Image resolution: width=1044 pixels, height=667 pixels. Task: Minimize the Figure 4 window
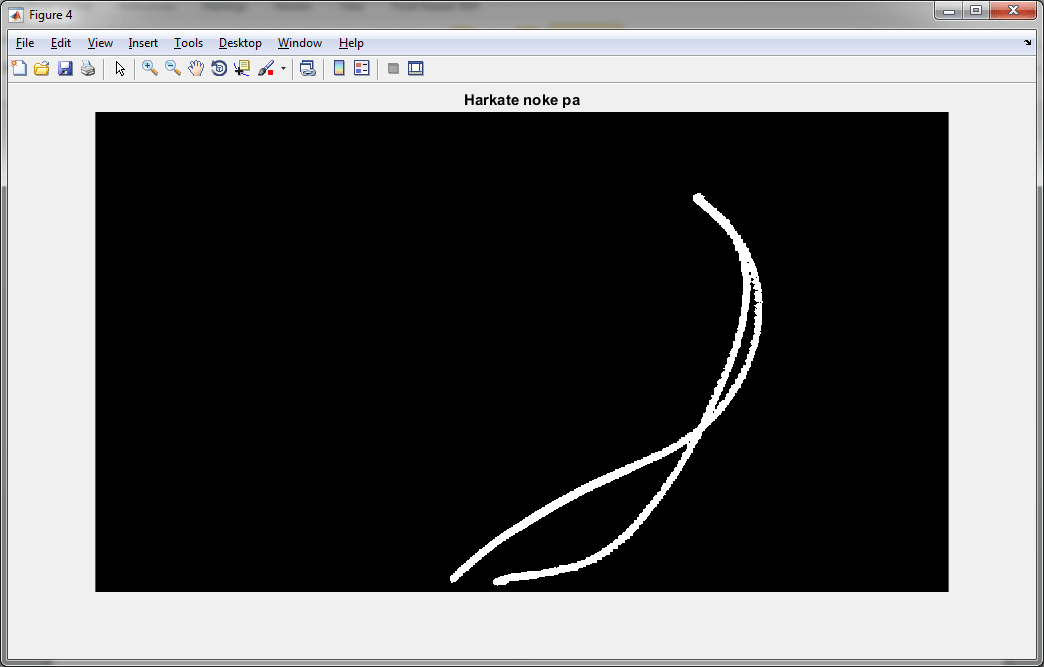[x=949, y=11]
